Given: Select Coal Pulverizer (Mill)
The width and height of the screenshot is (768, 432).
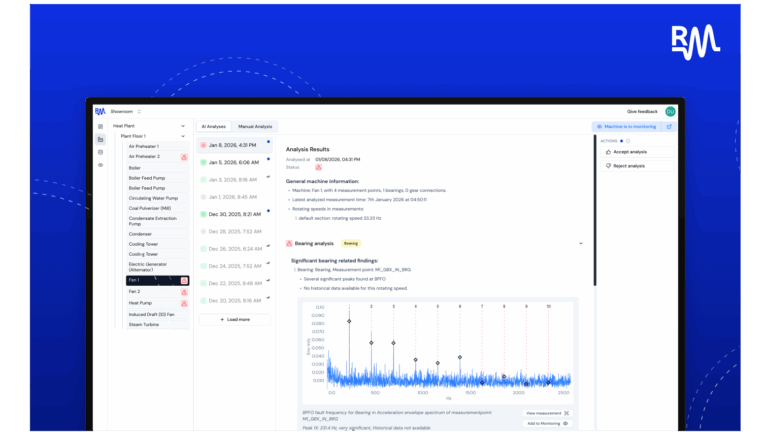Looking at the screenshot, I should [158, 208].
